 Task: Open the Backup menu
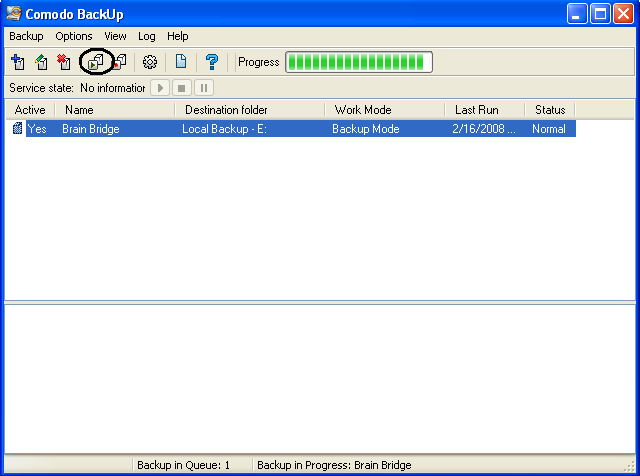point(26,36)
